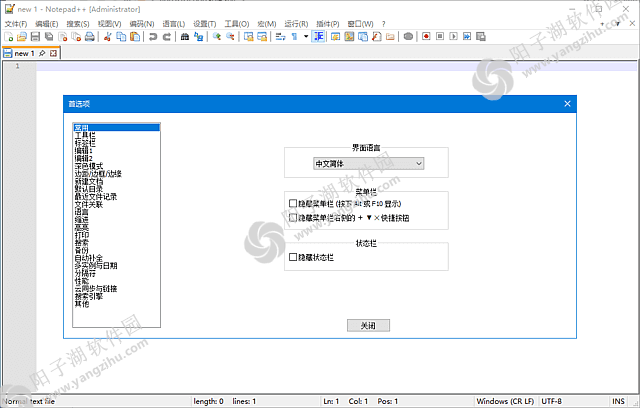Open the 插件(P) menu

click(x=328, y=24)
